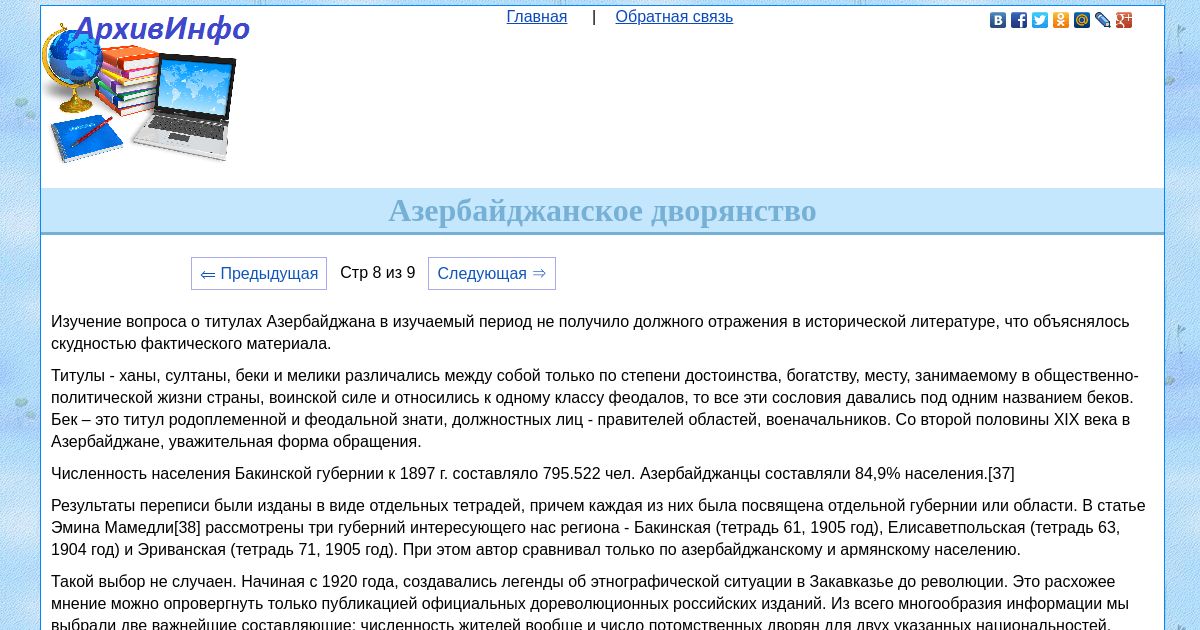Share page on Mail.ru
The image size is (1200, 630).
point(1082,20)
